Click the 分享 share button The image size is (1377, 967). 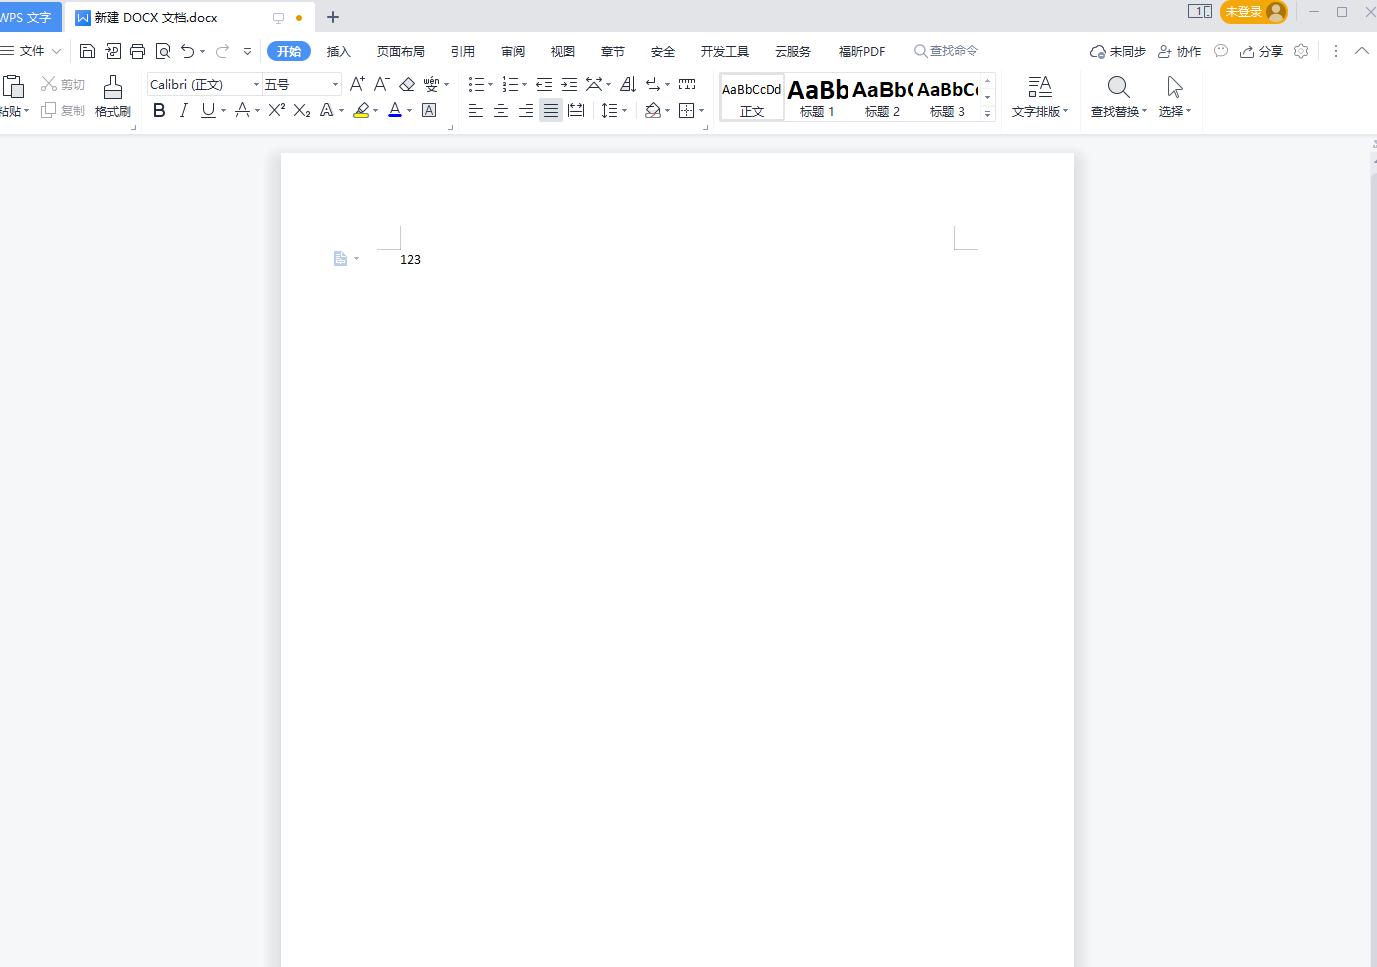pyautogui.click(x=1261, y=51)
